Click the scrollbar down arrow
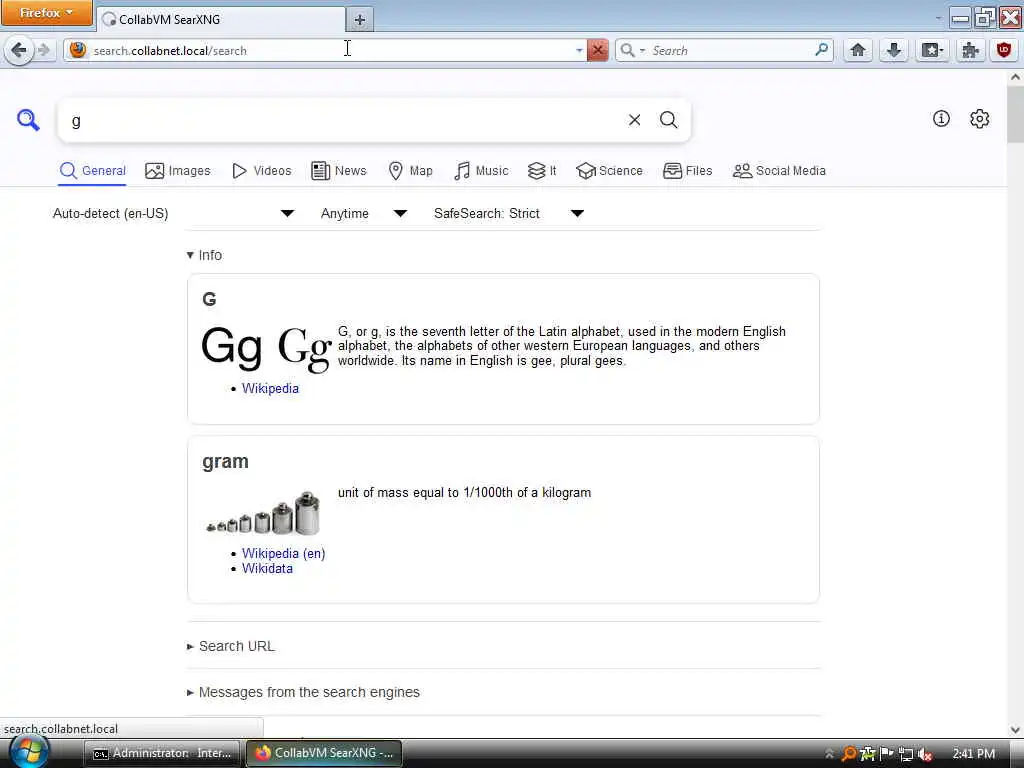The width and height of the screenshot is (1024, 768). click(x=1015, y=729)
